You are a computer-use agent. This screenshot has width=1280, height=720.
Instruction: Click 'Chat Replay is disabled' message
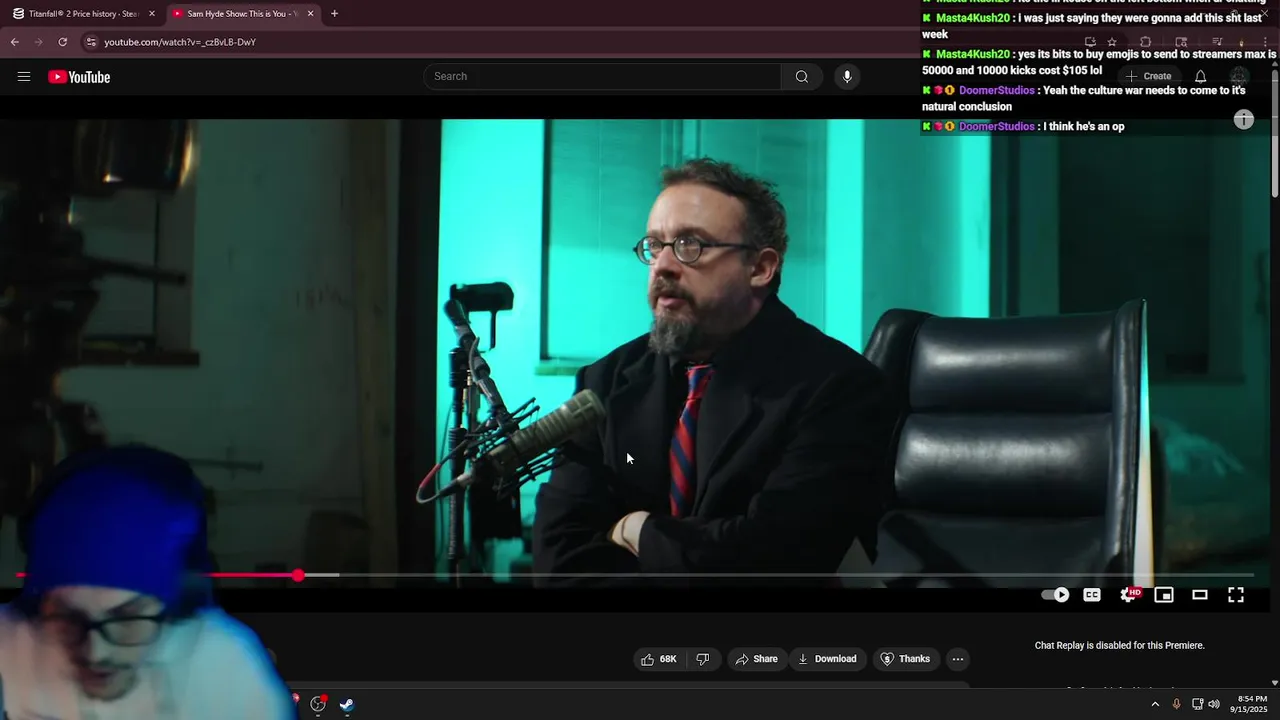[x=1119, y=645]
